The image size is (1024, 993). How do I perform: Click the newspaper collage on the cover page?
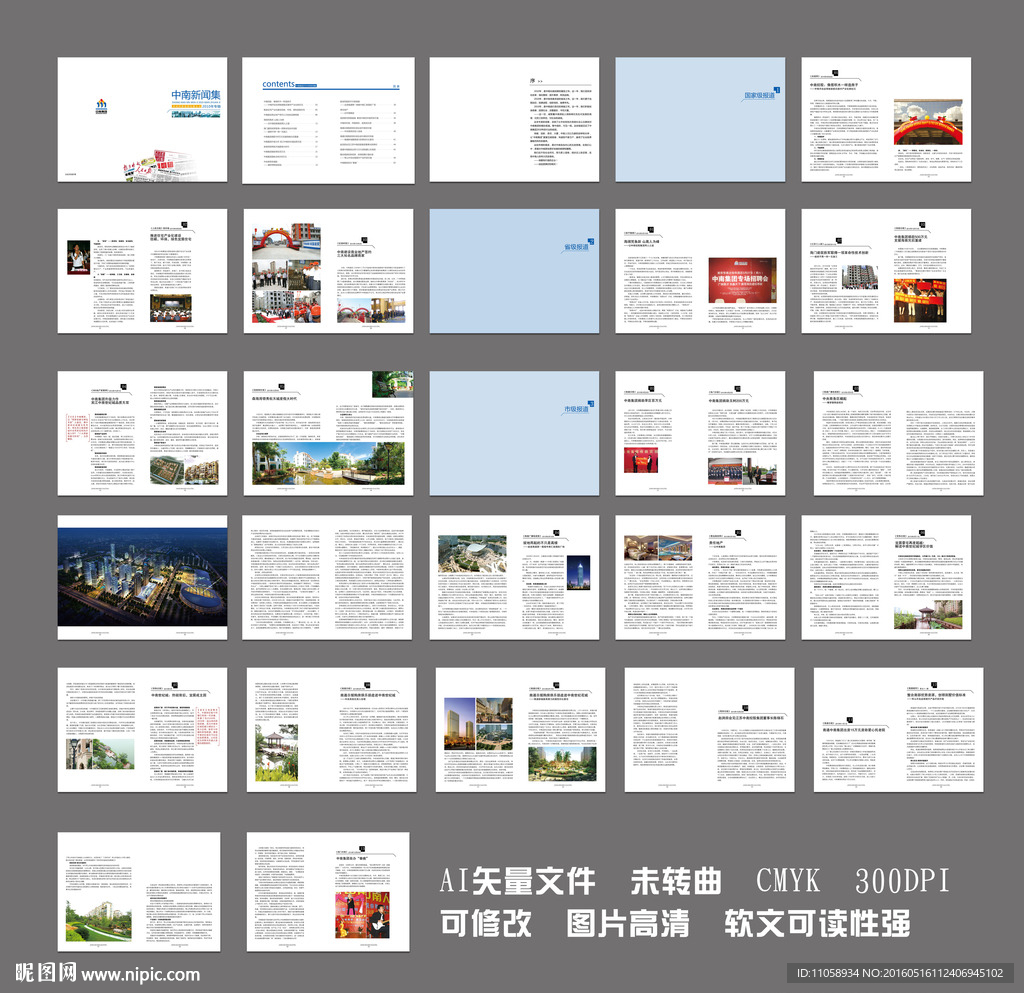pyautogui.click(x=160, y=166)
